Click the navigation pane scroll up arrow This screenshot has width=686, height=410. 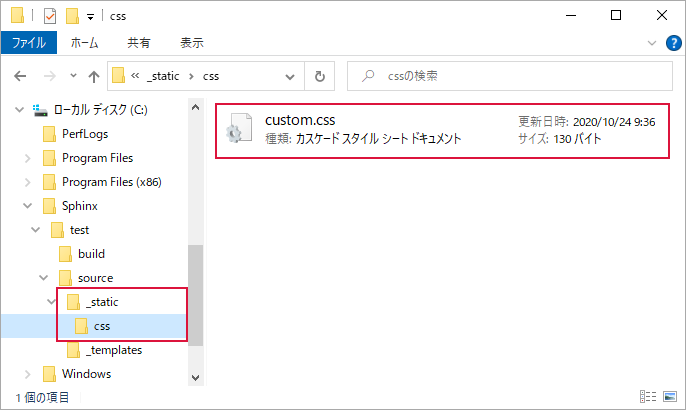[x=196, y=107]
